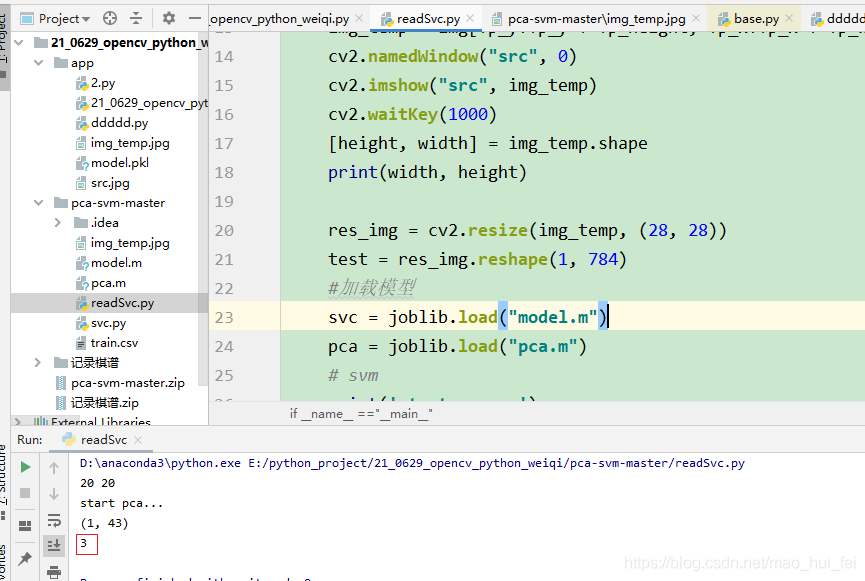Restore the Run tool window layout
Viewport: 865px width, 581px height.
[x=25, y=524]
